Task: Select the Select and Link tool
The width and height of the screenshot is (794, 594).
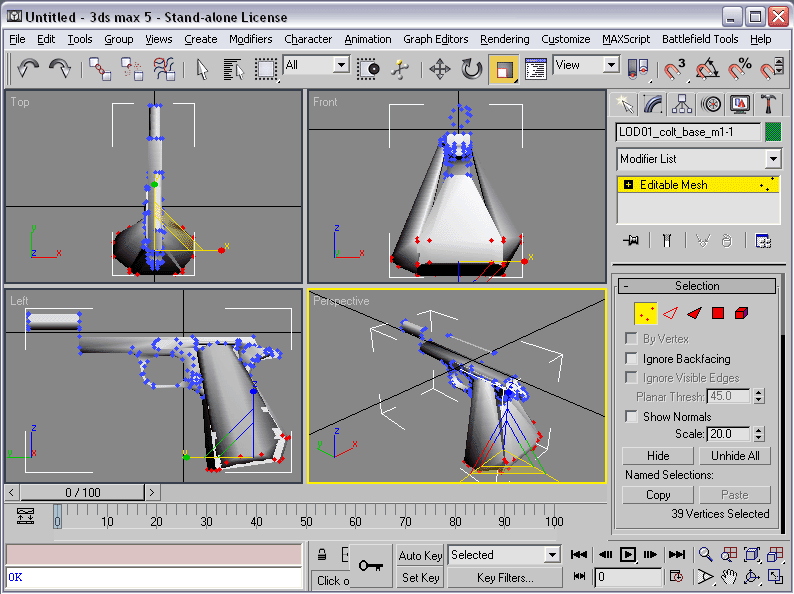Action: point(100,68)
